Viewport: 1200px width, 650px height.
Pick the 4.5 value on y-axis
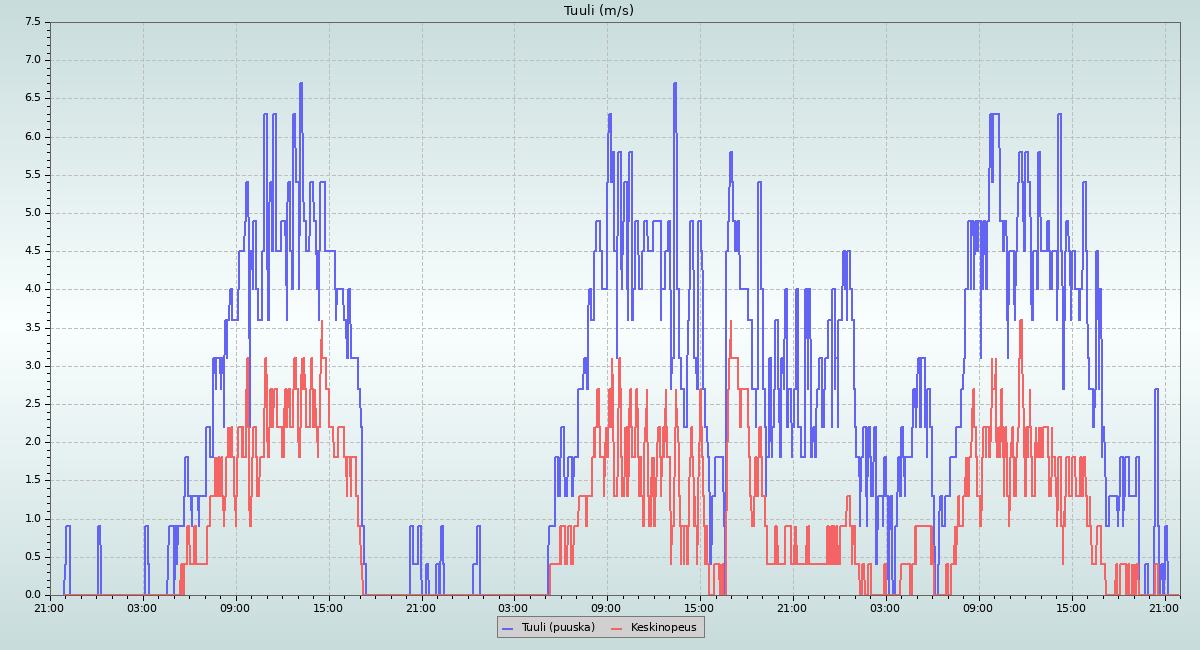(x=32, y=251)
